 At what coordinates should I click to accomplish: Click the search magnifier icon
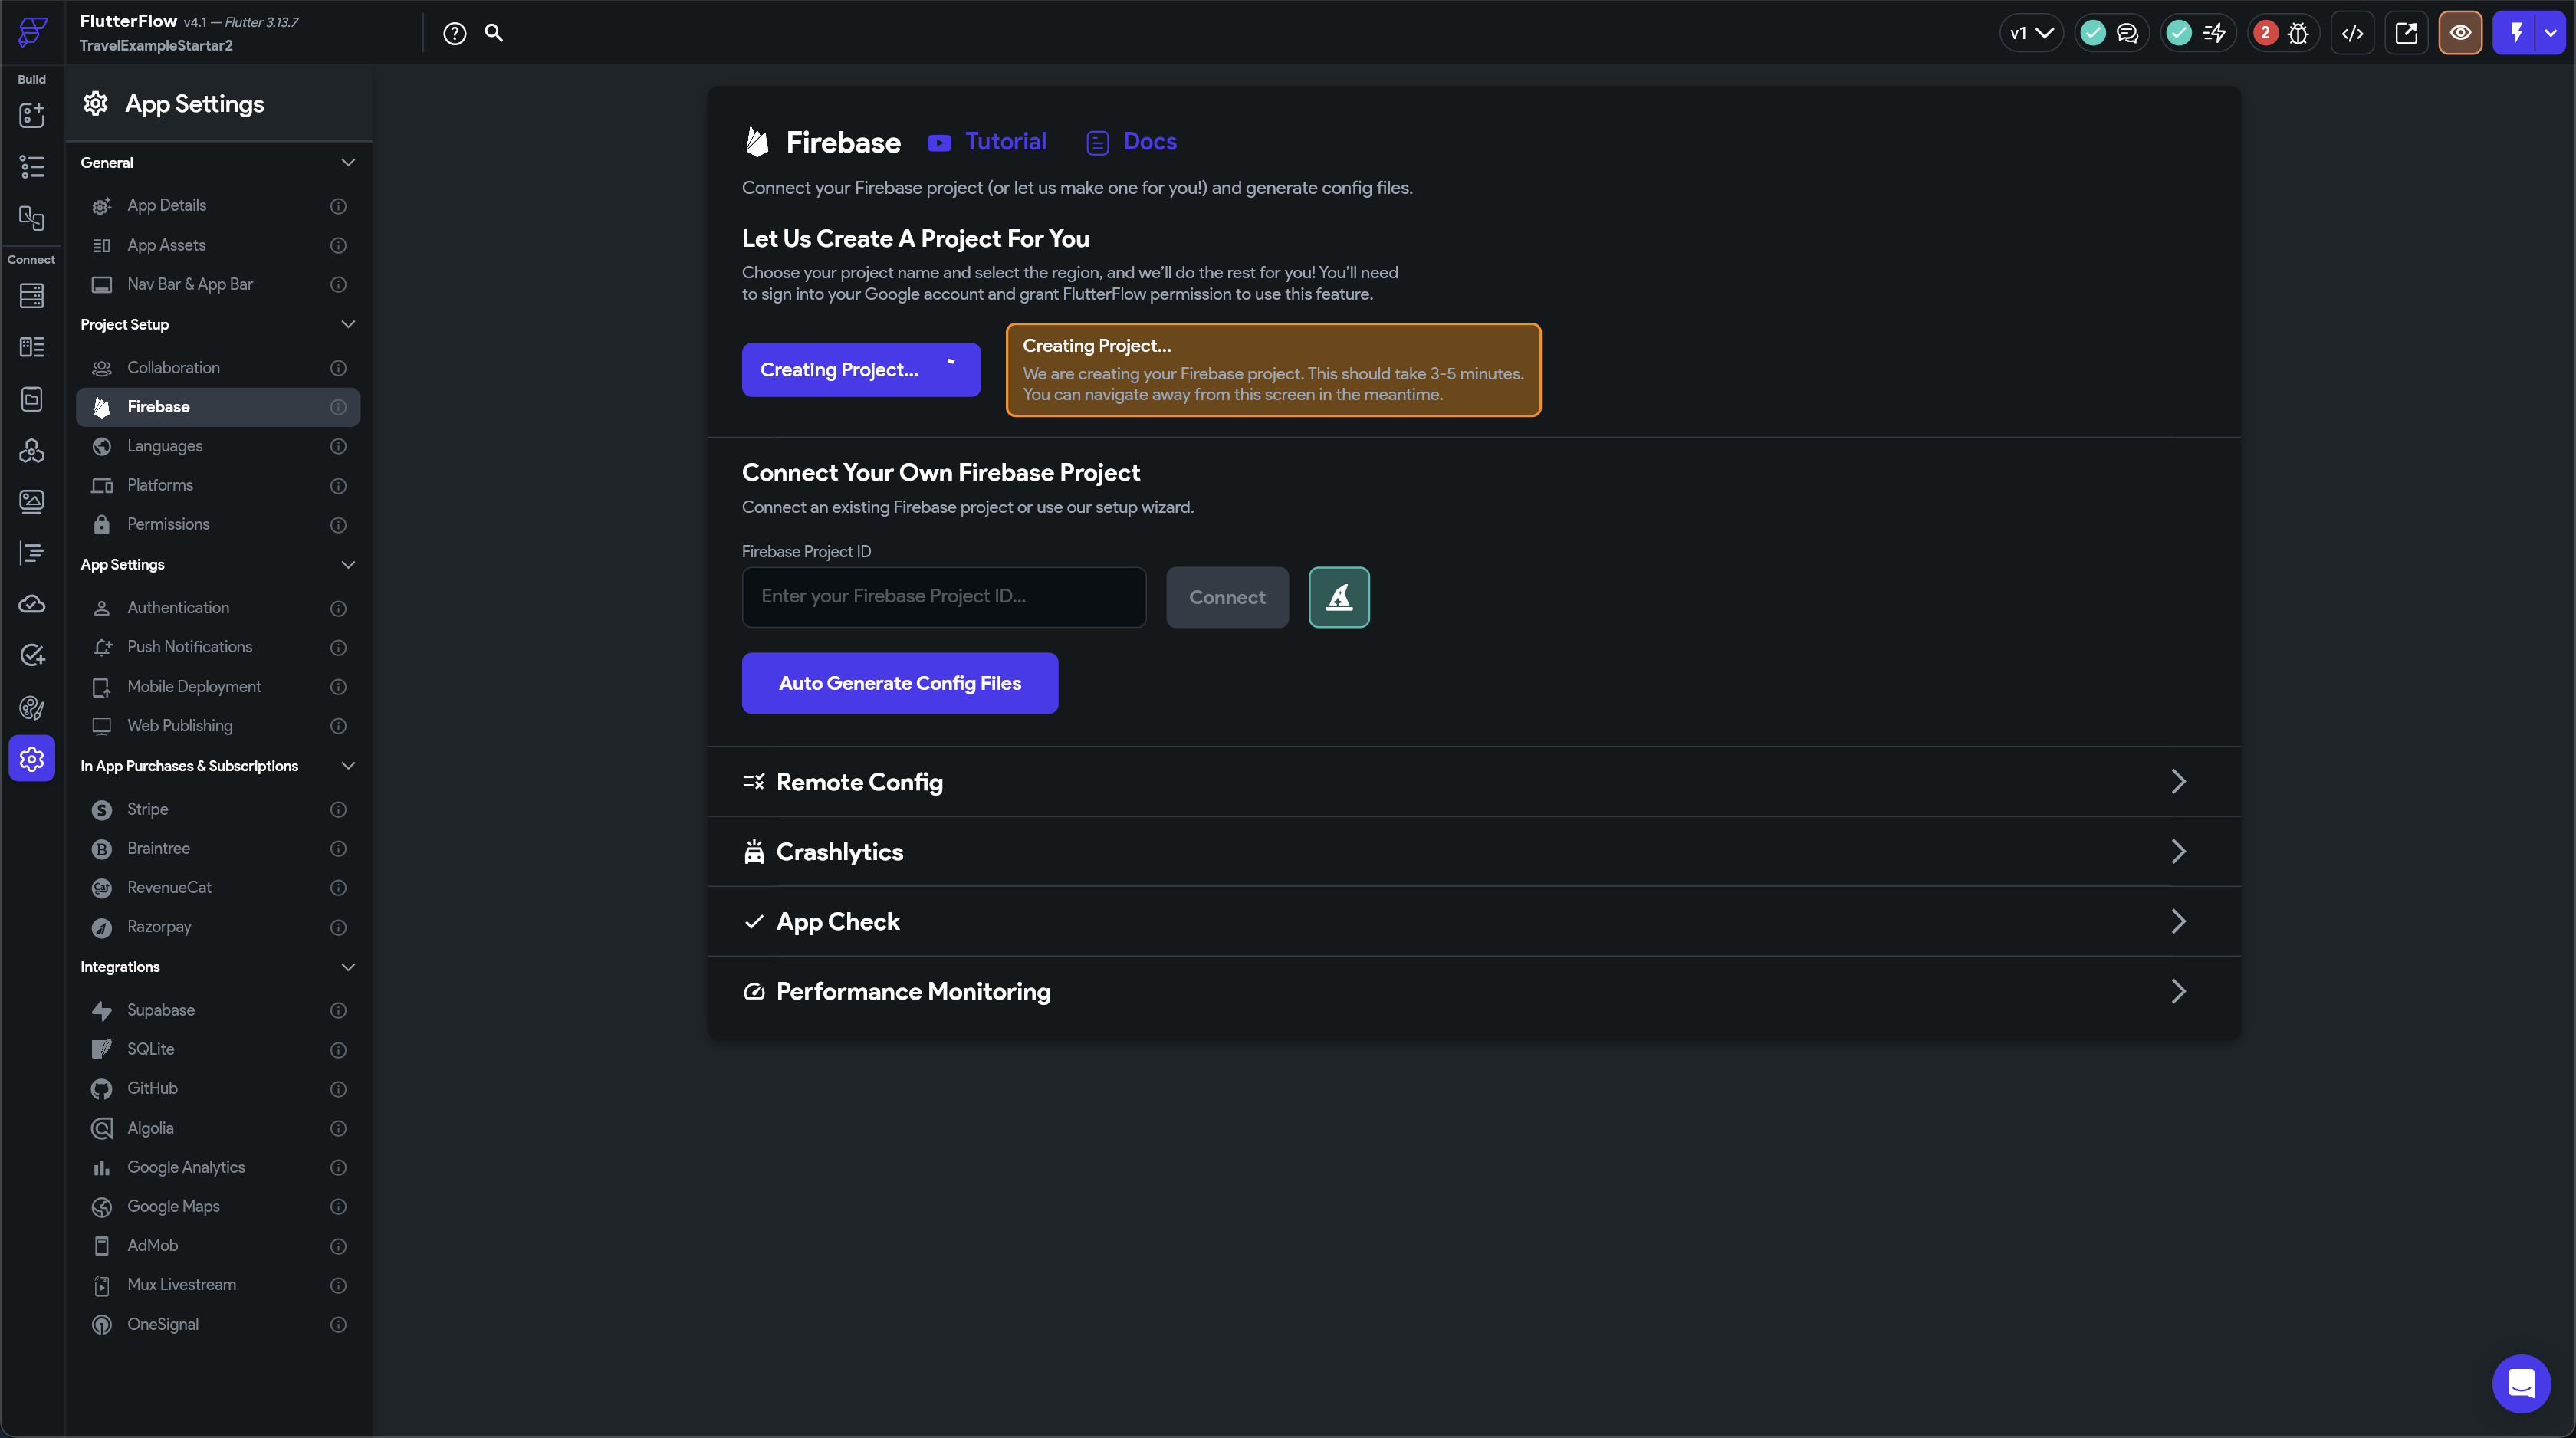494,33
